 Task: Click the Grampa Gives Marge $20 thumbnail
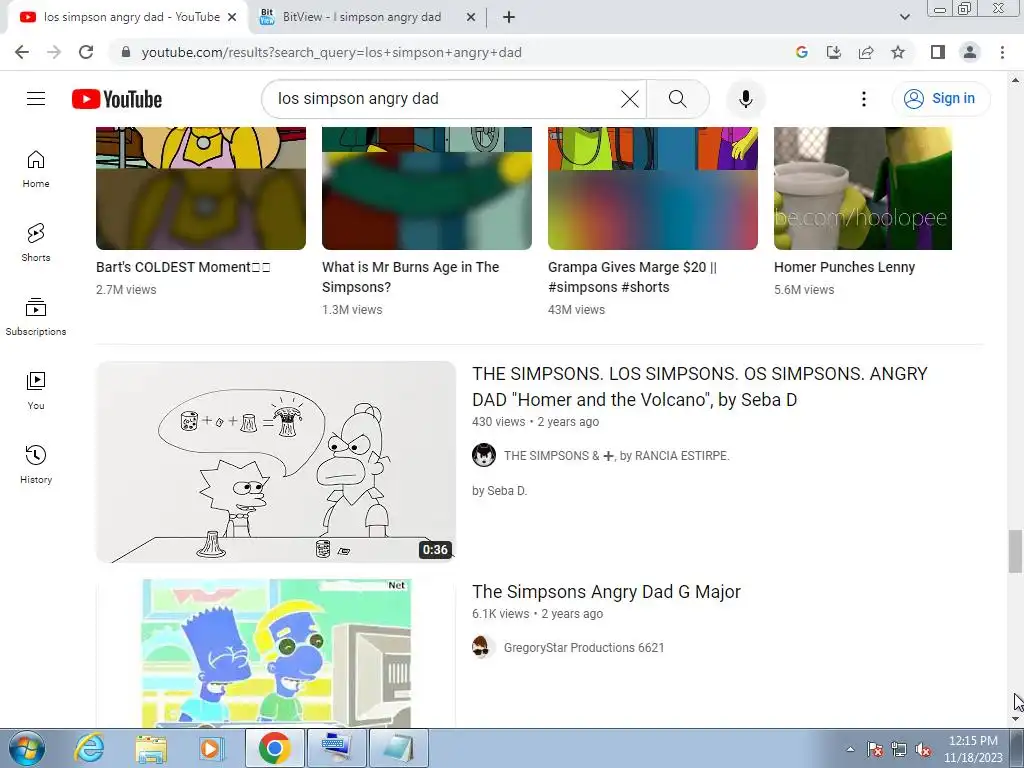[x=652, y=188]
